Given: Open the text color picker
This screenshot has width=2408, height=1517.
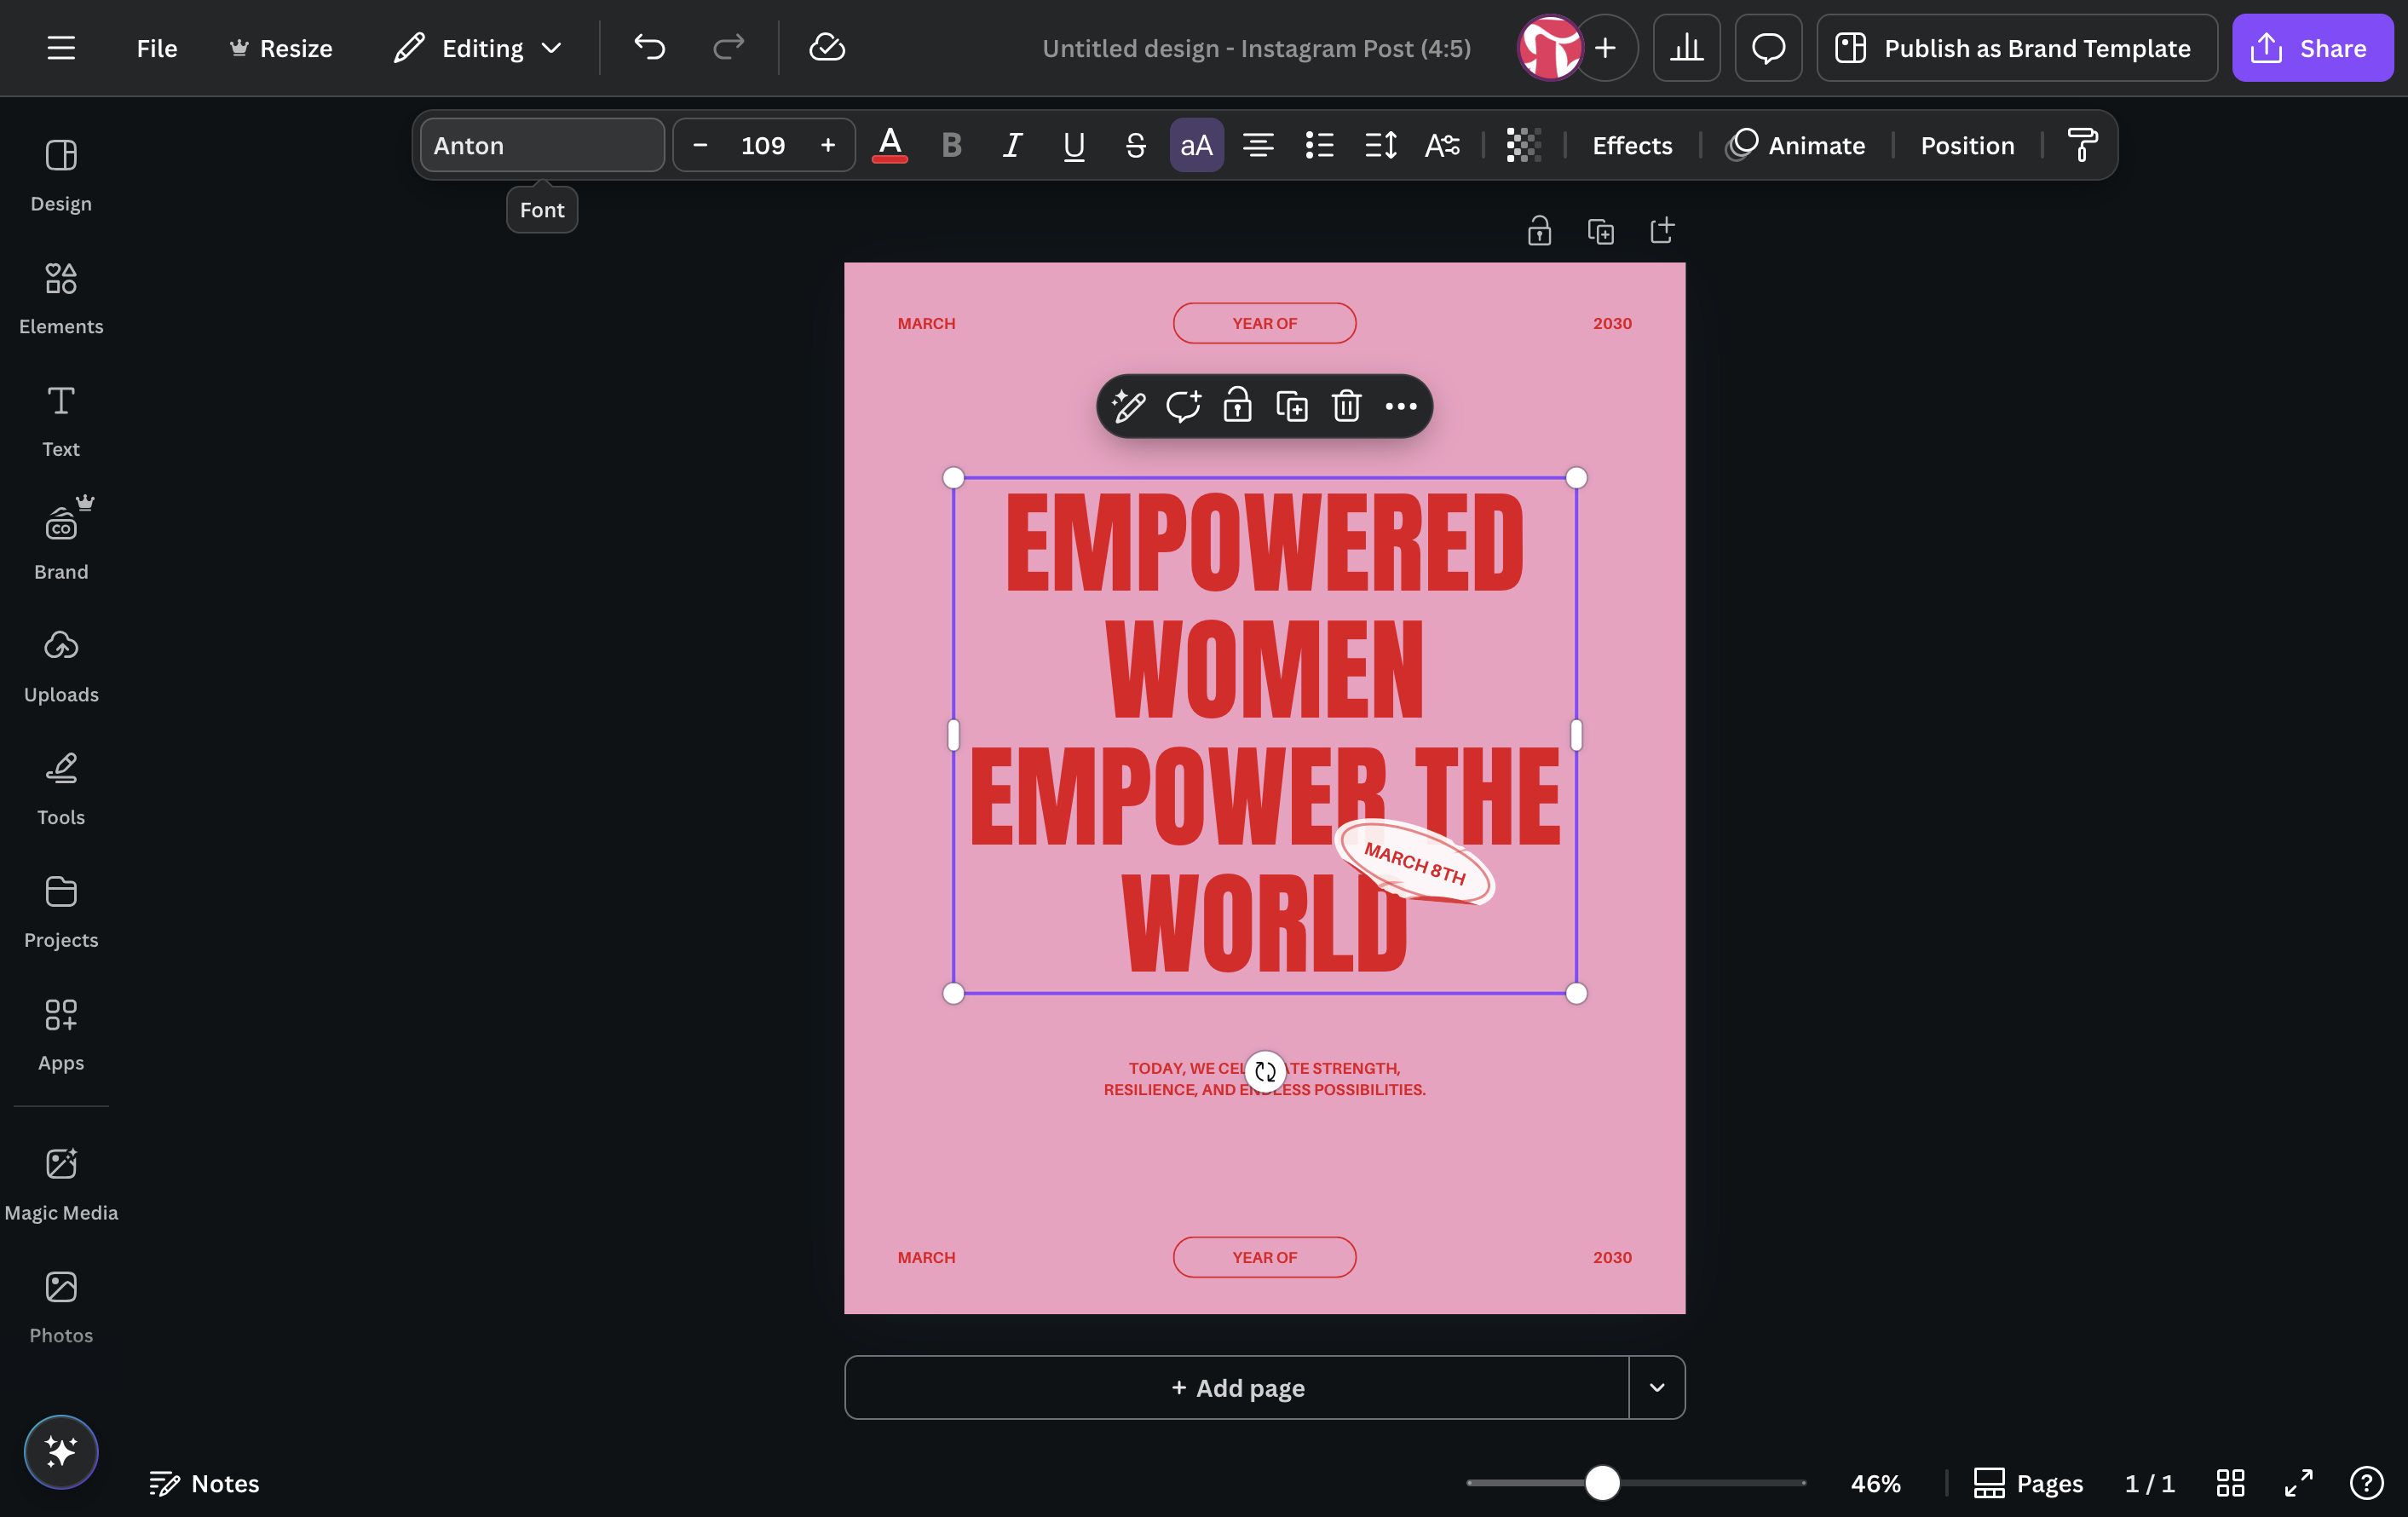Looking at the screenshot, I should [x=889, y=145].
